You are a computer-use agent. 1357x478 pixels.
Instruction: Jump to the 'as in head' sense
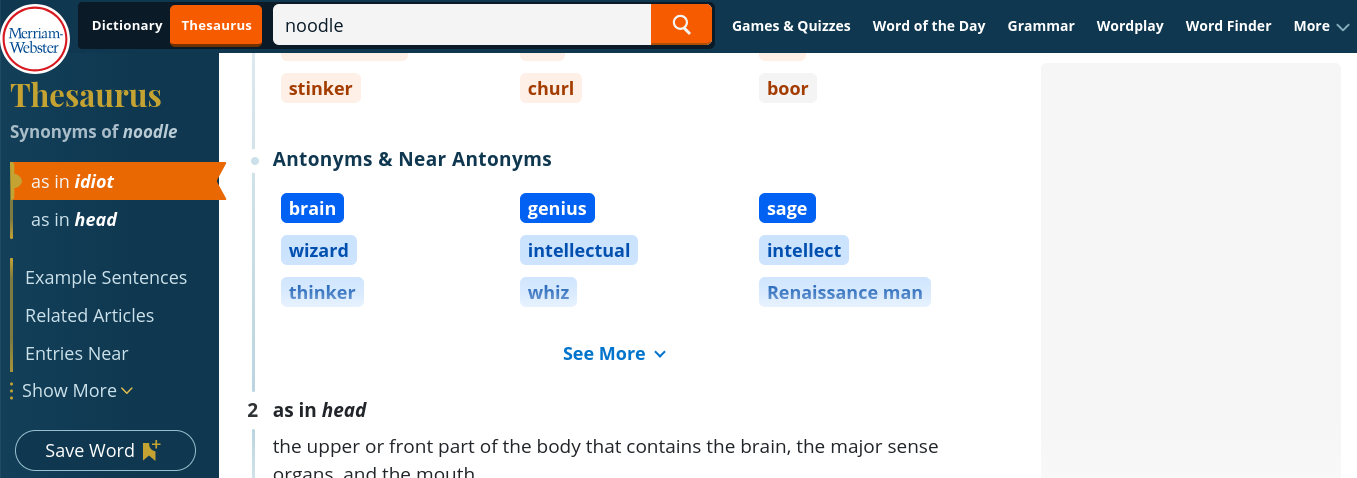coord(74,219)
